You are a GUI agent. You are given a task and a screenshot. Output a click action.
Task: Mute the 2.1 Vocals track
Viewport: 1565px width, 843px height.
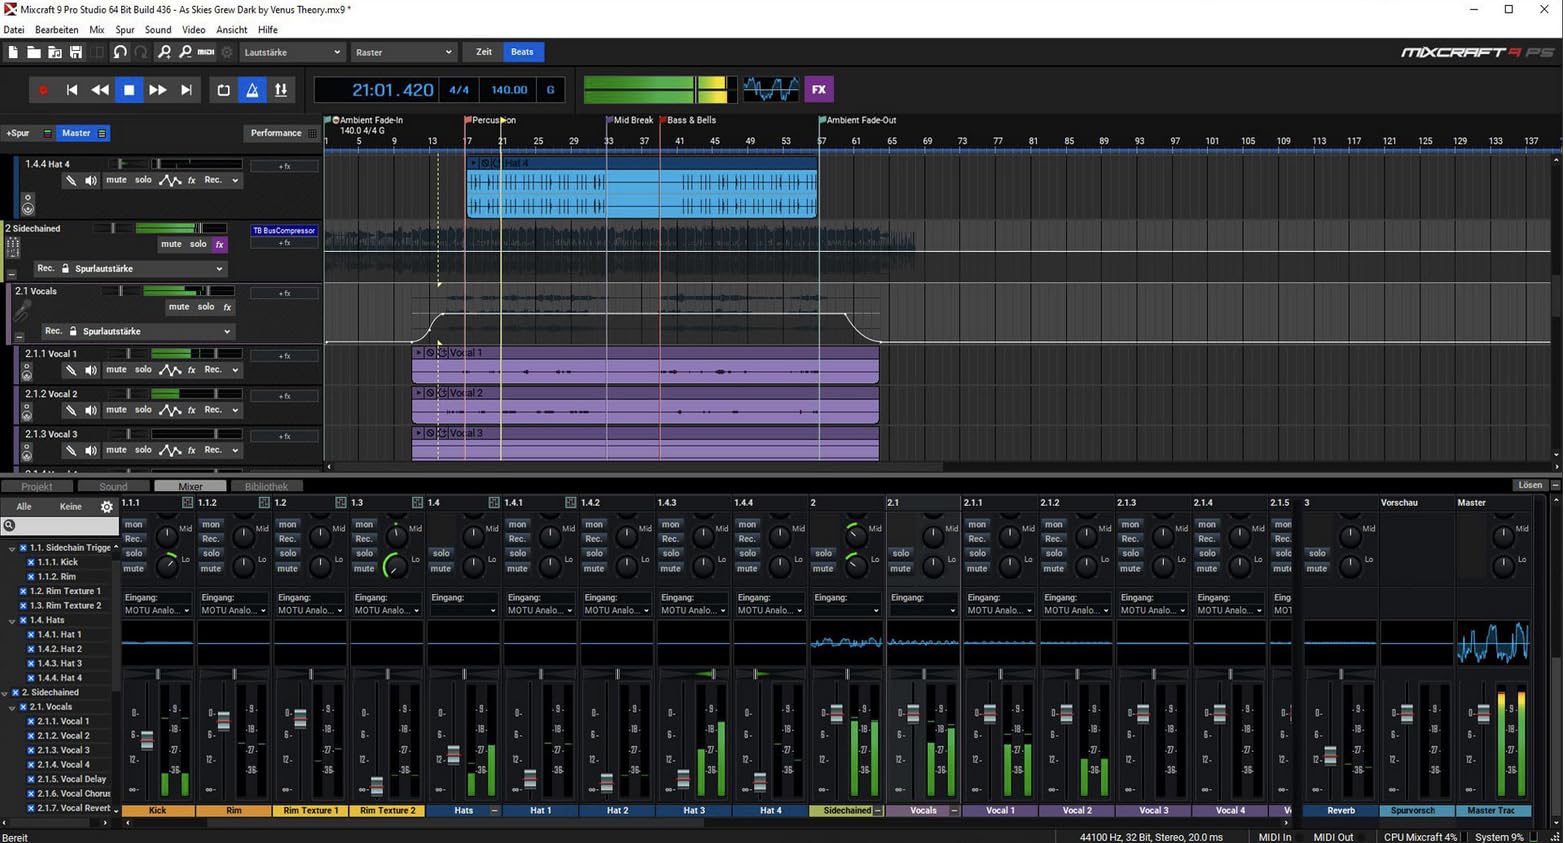179,307
